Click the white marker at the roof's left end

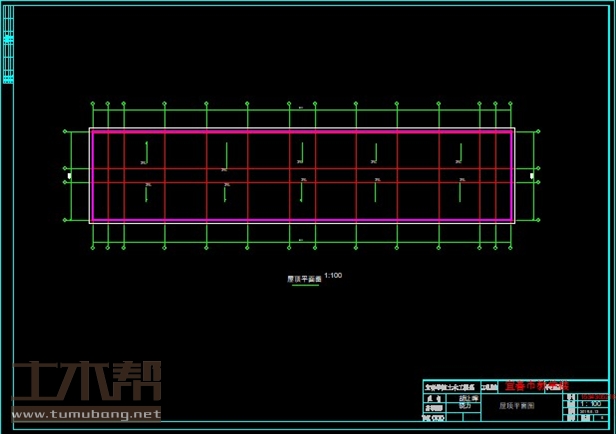(x=69, y=177)
